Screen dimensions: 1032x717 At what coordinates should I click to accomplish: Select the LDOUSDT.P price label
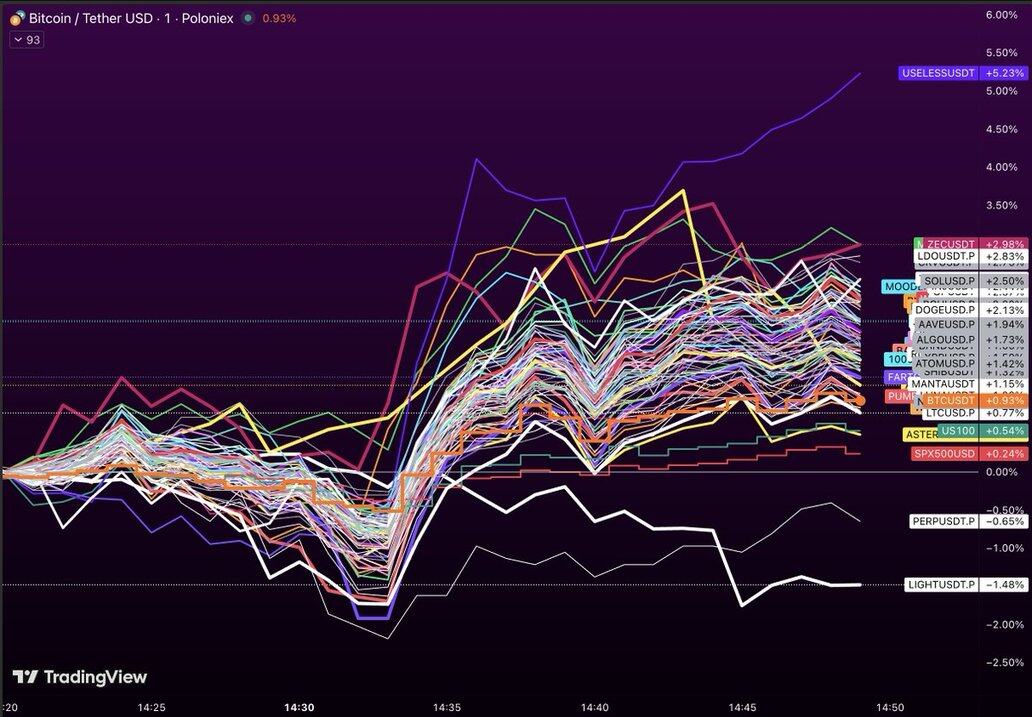coord(945,256)
